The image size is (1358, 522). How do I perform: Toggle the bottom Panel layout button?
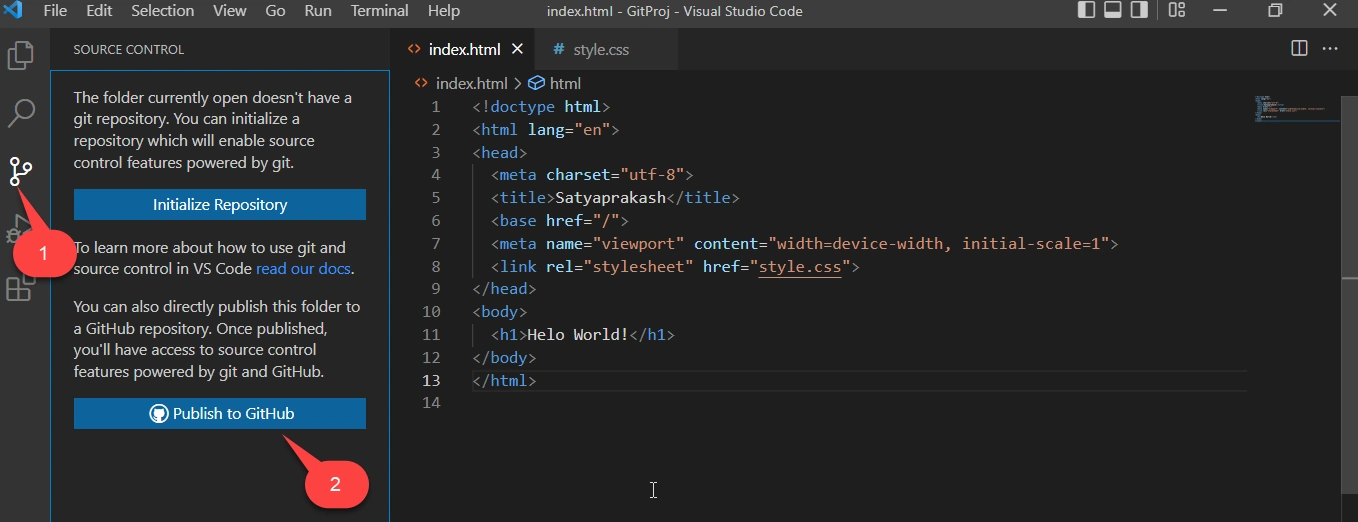tap(1113, 11)
